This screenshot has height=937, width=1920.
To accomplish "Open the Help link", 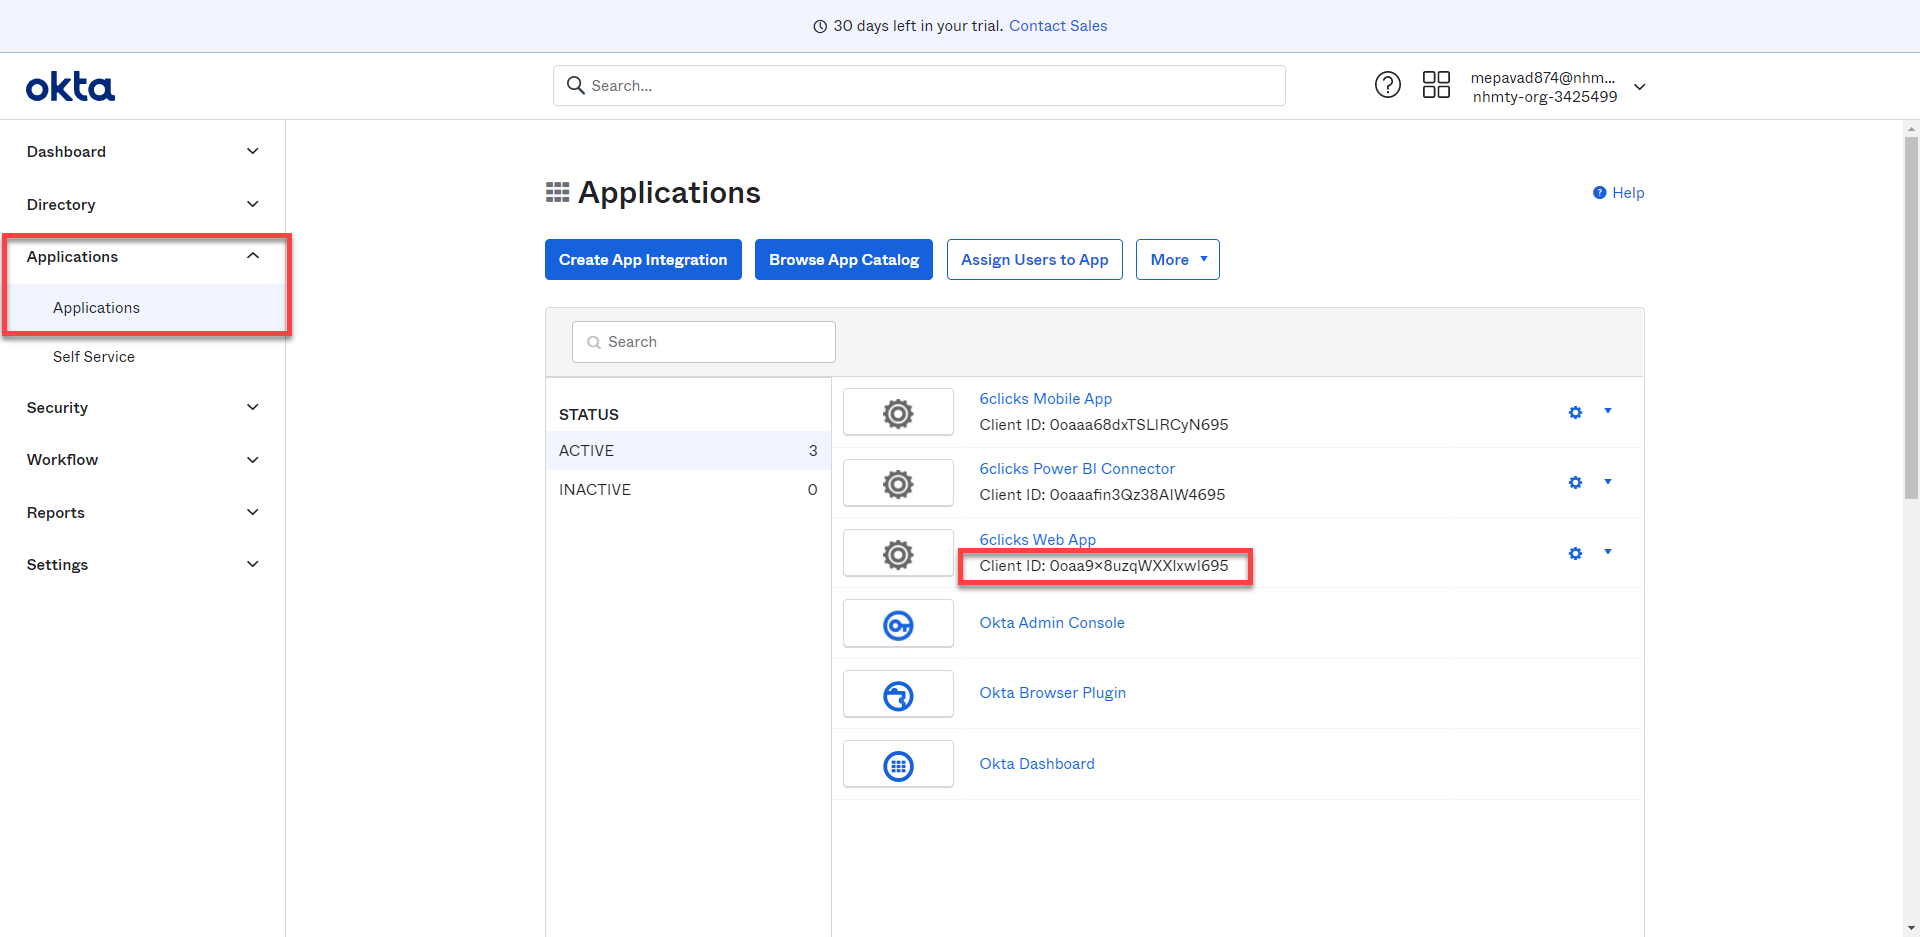I will click(x=1628, y=193).
